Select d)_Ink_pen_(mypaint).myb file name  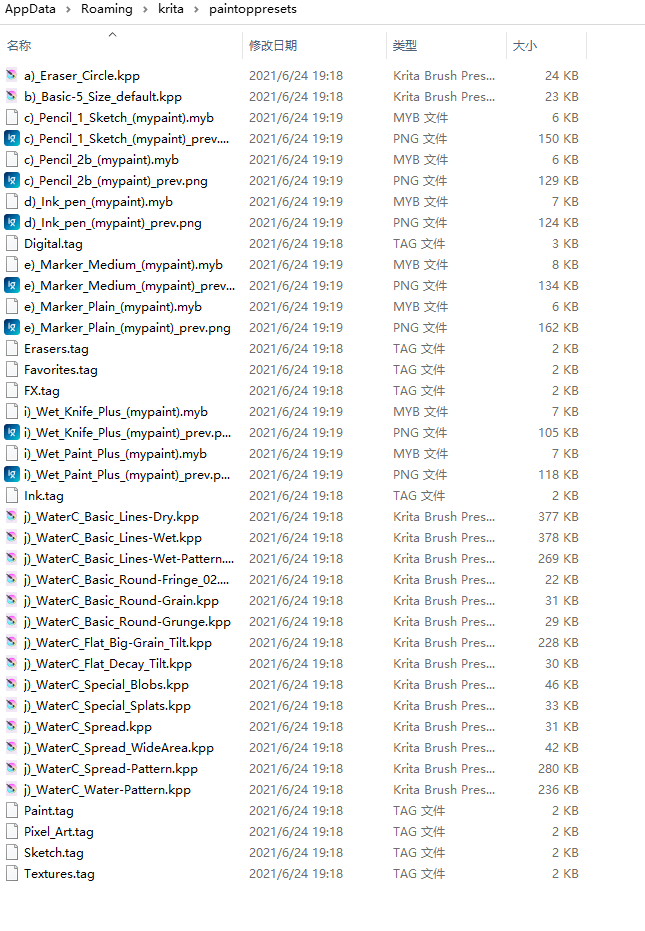98,202
